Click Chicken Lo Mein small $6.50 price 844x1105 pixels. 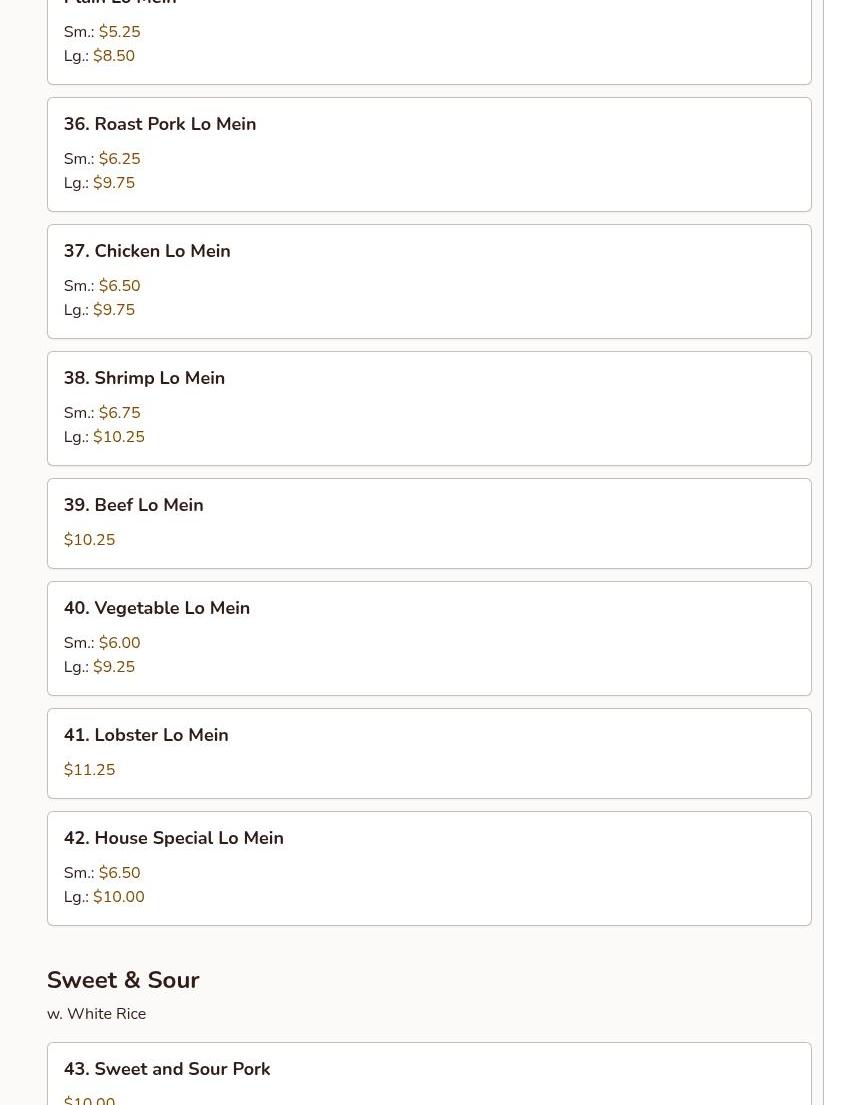coord(119,286)
